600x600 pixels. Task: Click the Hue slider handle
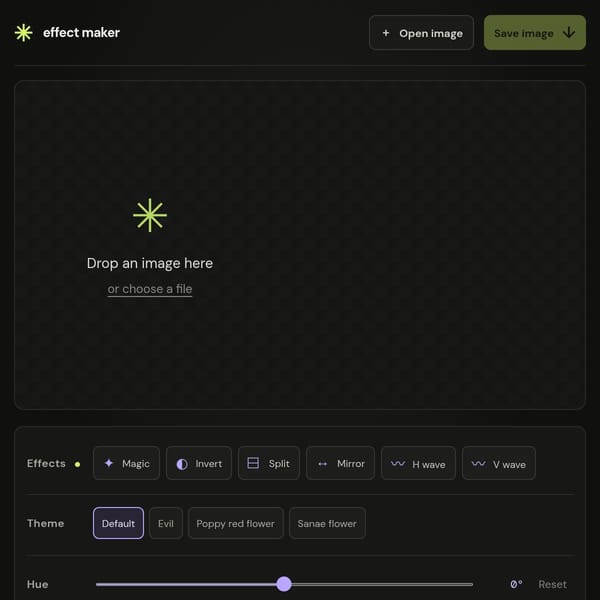pos(284,584)
